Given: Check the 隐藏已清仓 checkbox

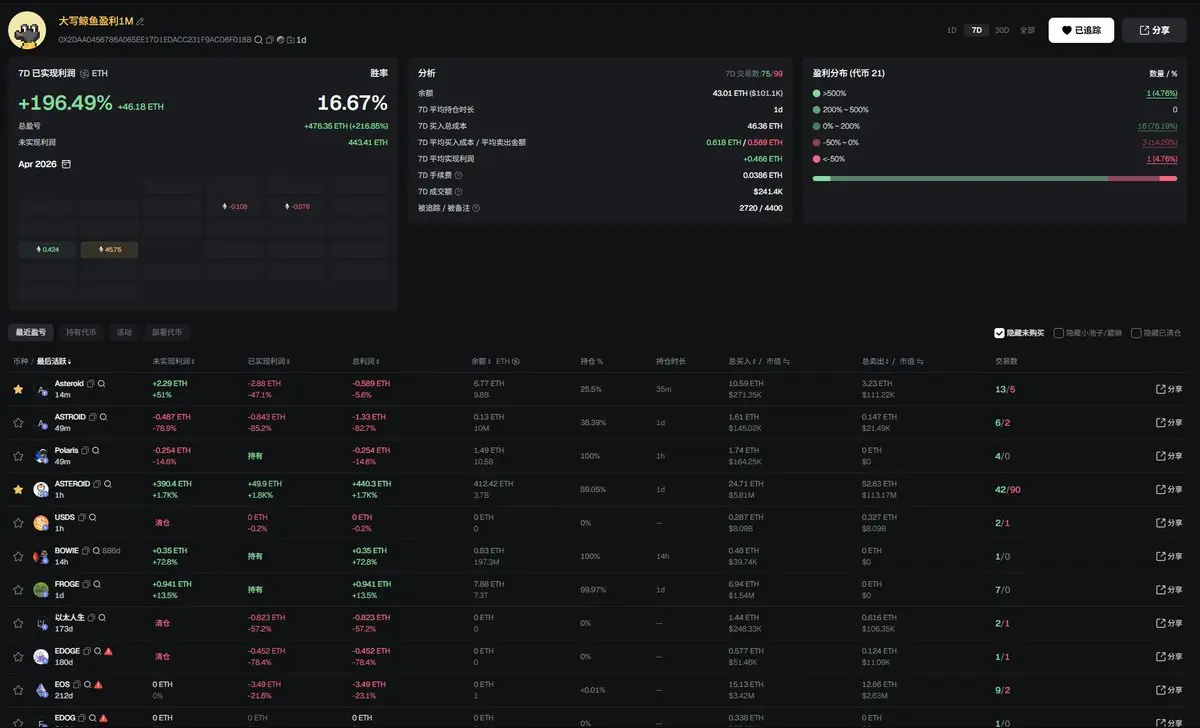Looking at the screenshot, I should click(x=1136, y=333).
